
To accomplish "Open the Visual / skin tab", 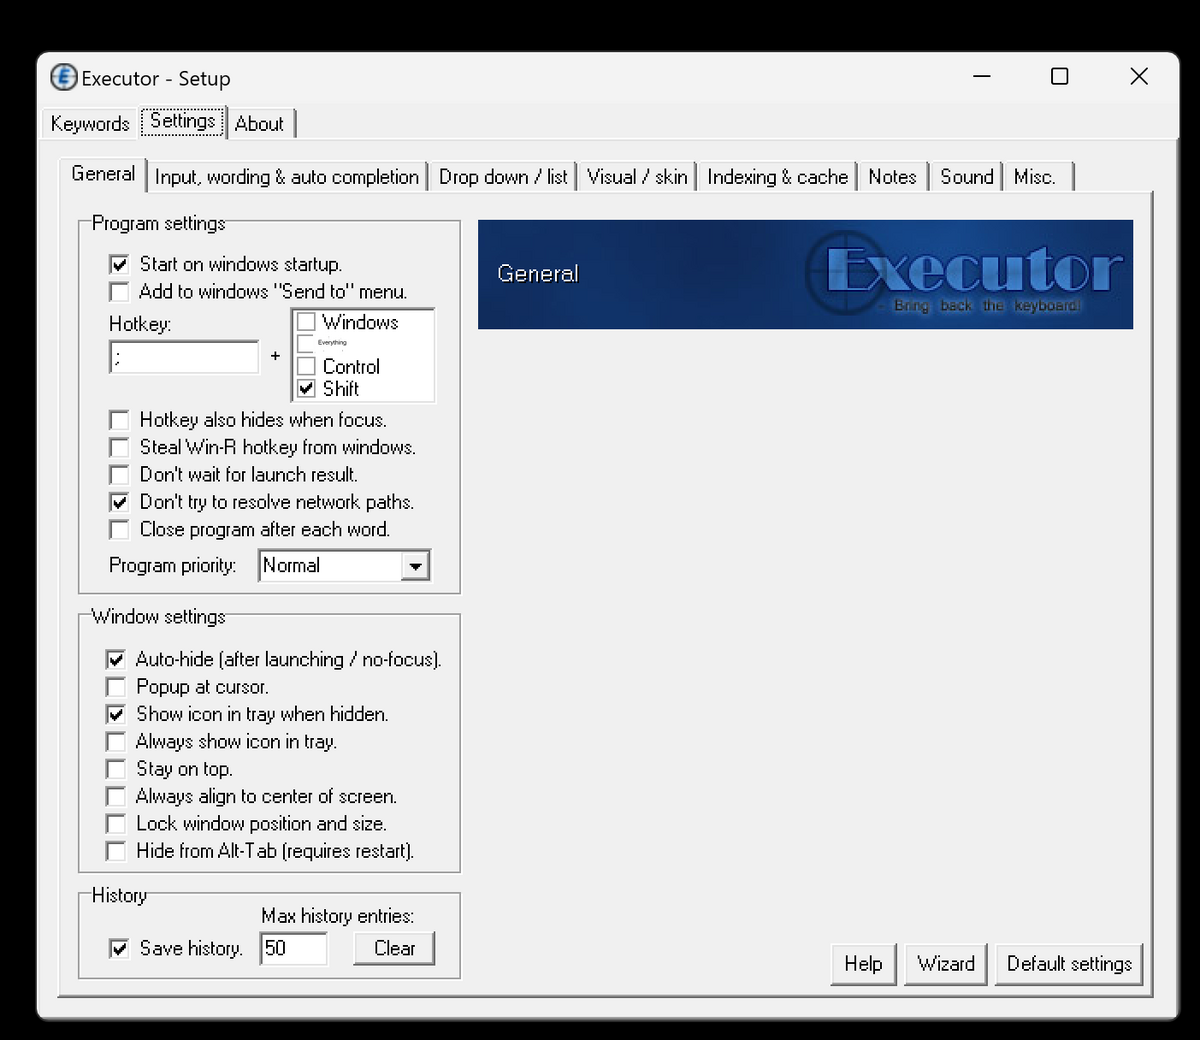I will coord(637,177).
